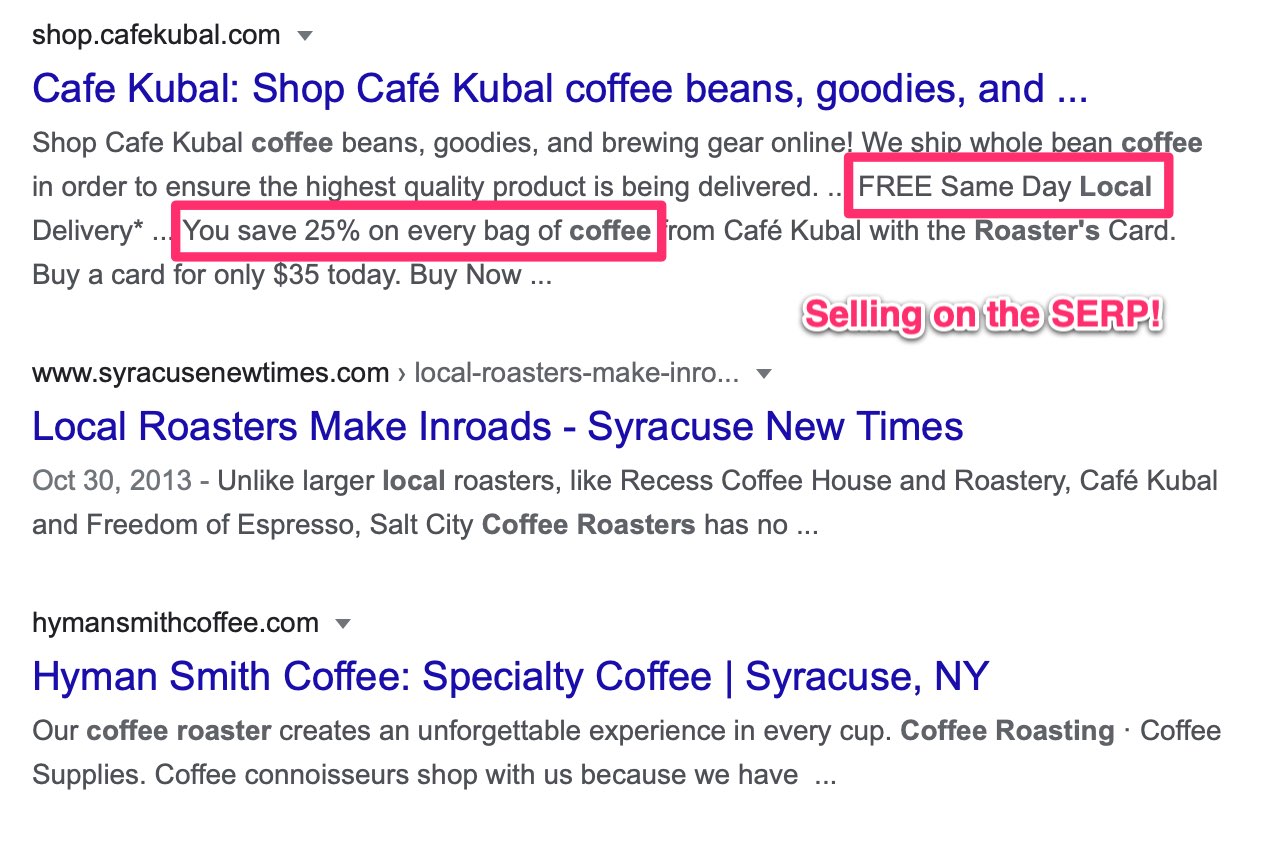Click the arrow next to hymansmithcoffee.com
The height and width of the screenshot is (842, 1284).
pos(343,624)
